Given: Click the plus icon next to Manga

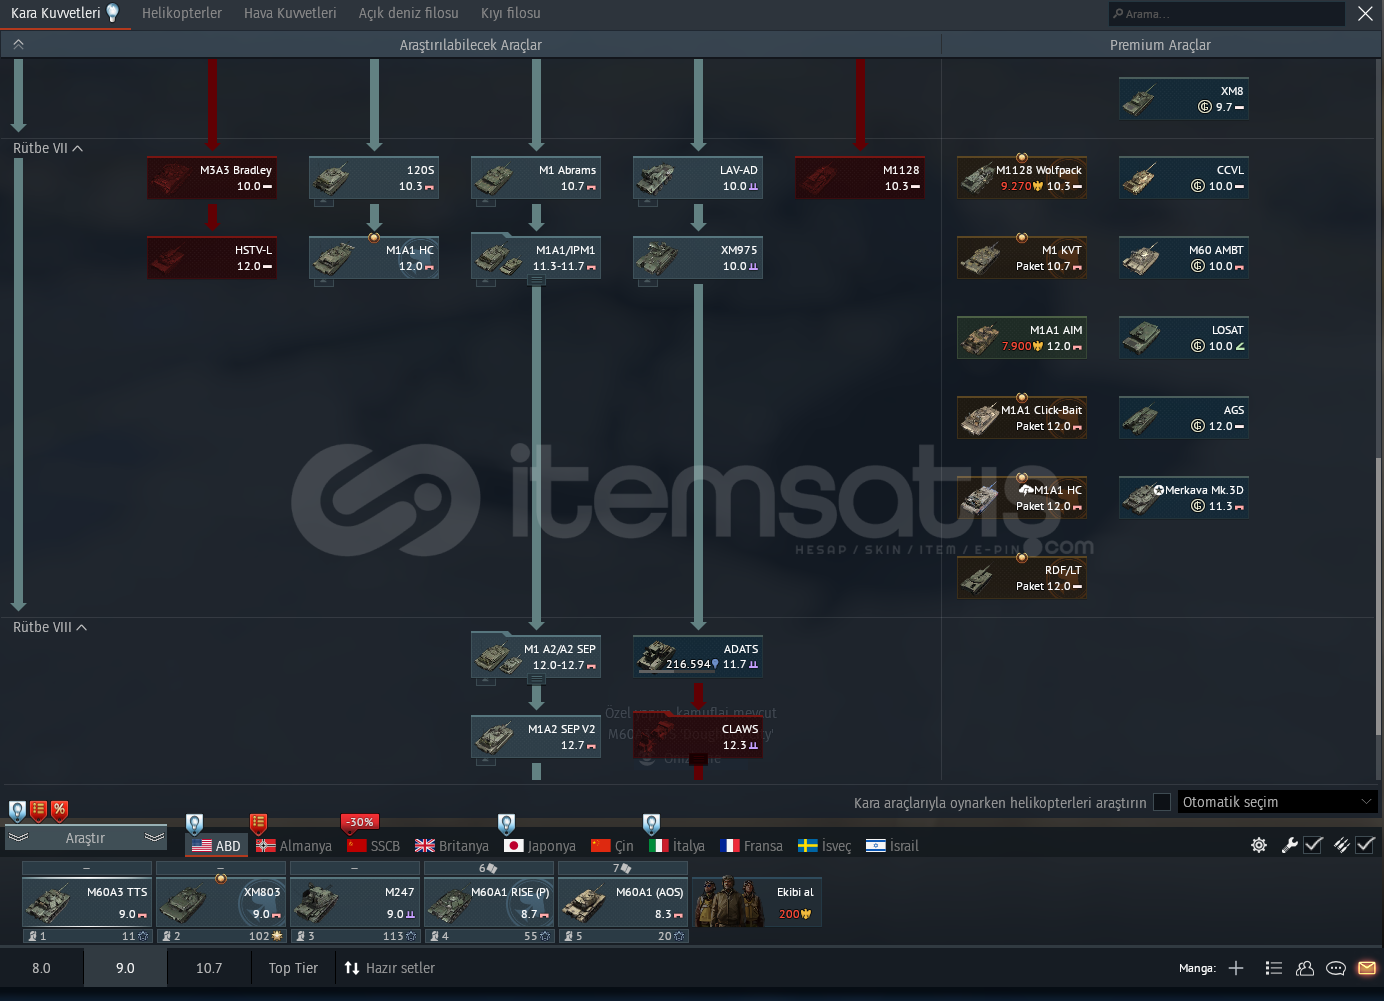Looking at the screenshot, I should 1236,968.
